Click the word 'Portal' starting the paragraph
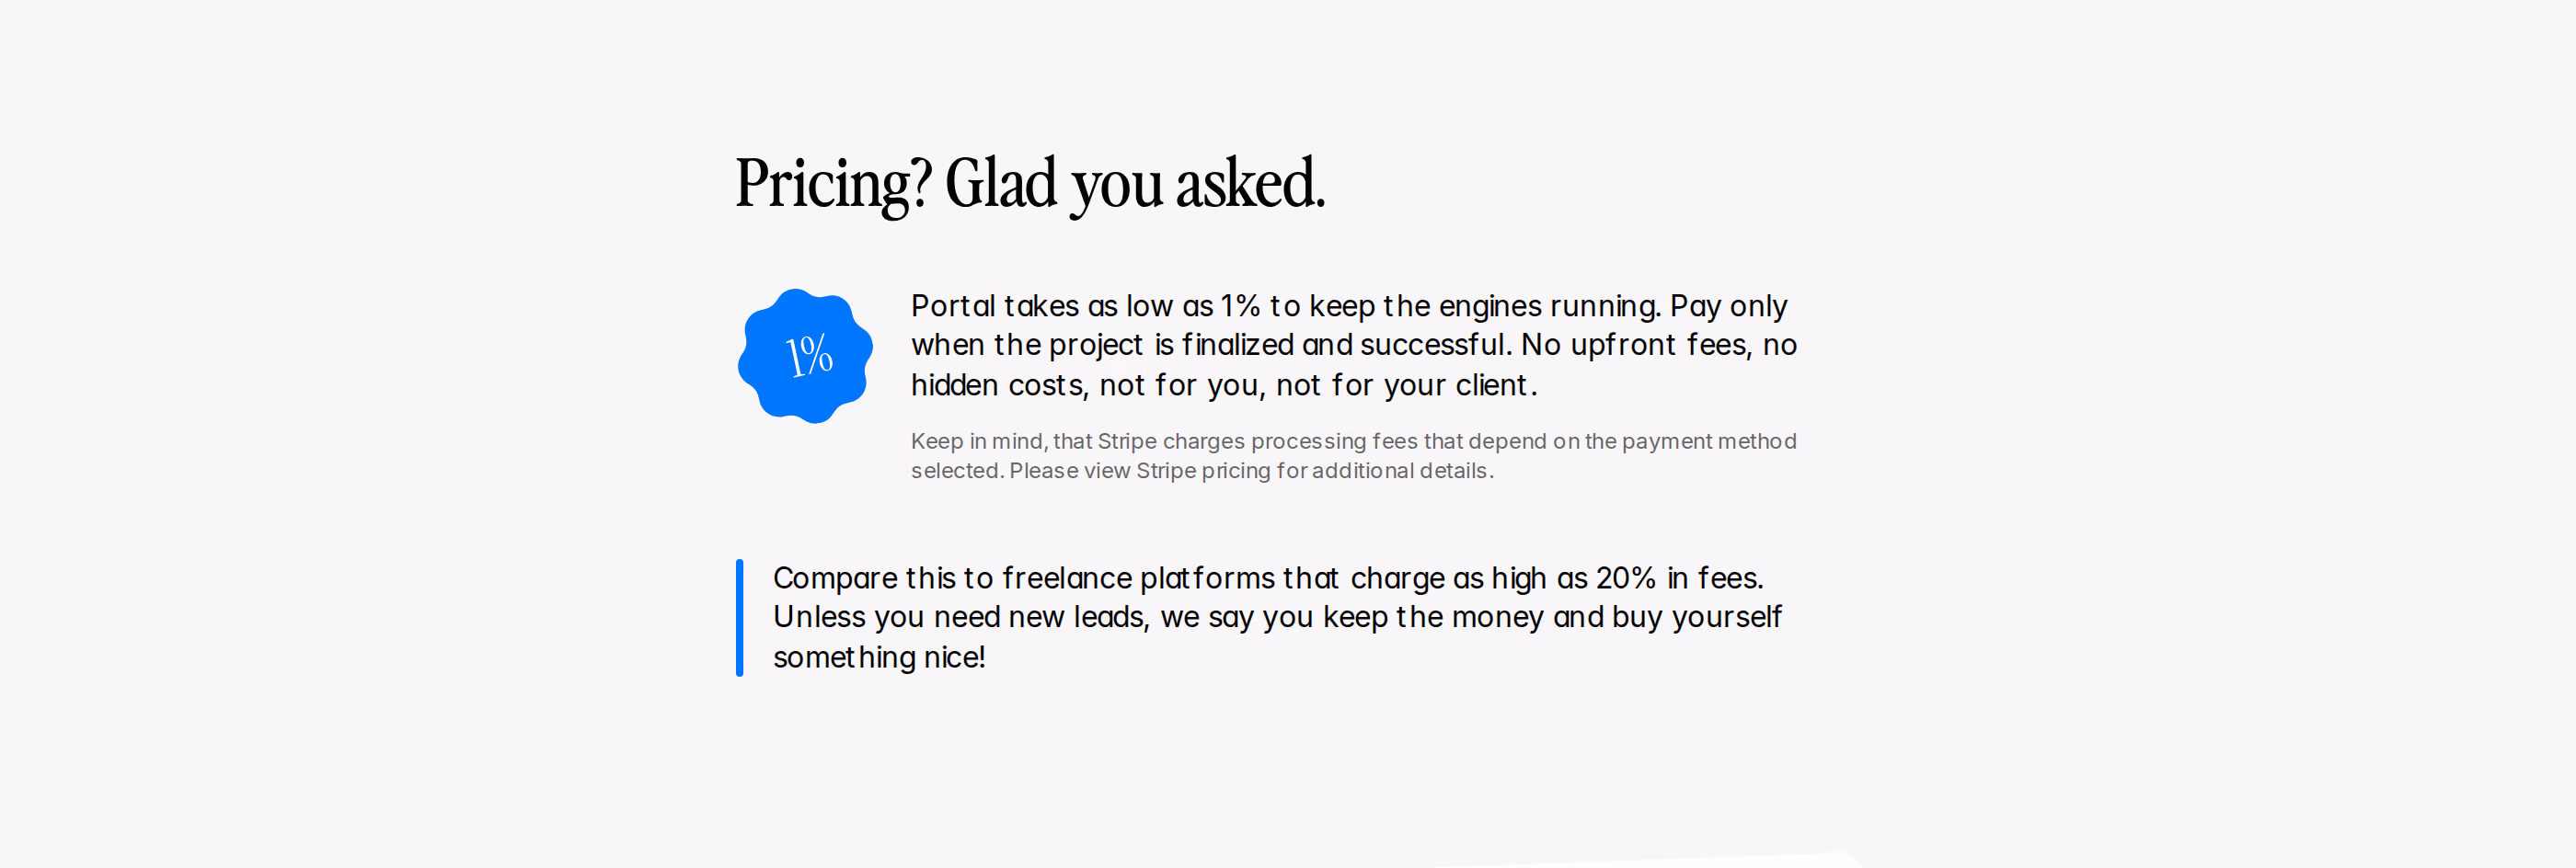The image size is (2576, 868). pyautogui.click(x=953, y=306)
